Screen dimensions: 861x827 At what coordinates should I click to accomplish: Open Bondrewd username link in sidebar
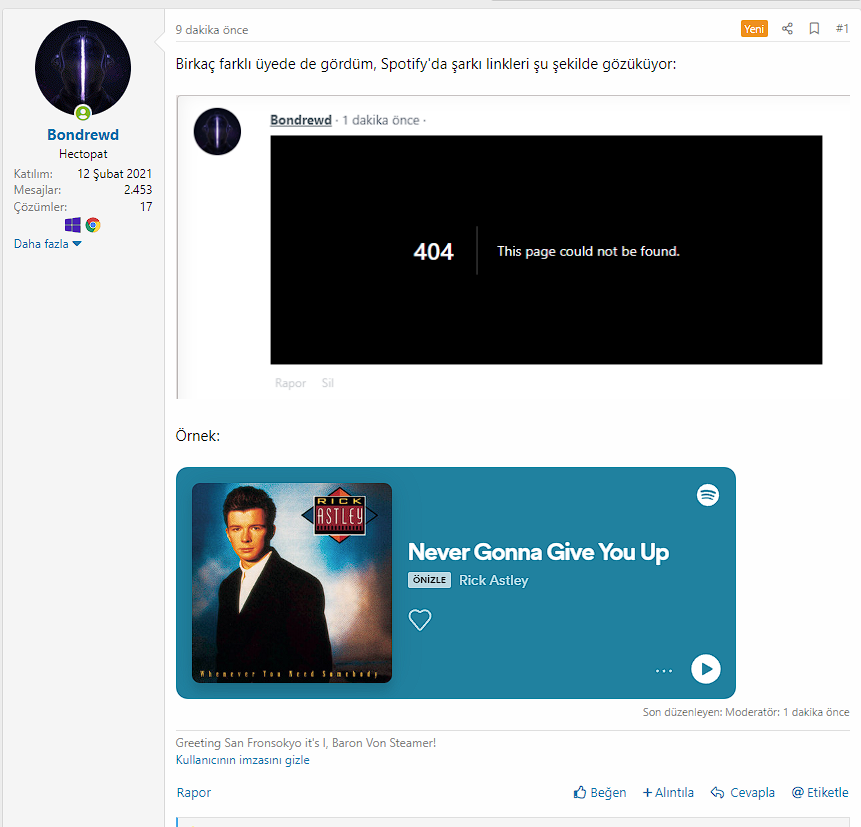pyautogui.click(x=83, y=135)
